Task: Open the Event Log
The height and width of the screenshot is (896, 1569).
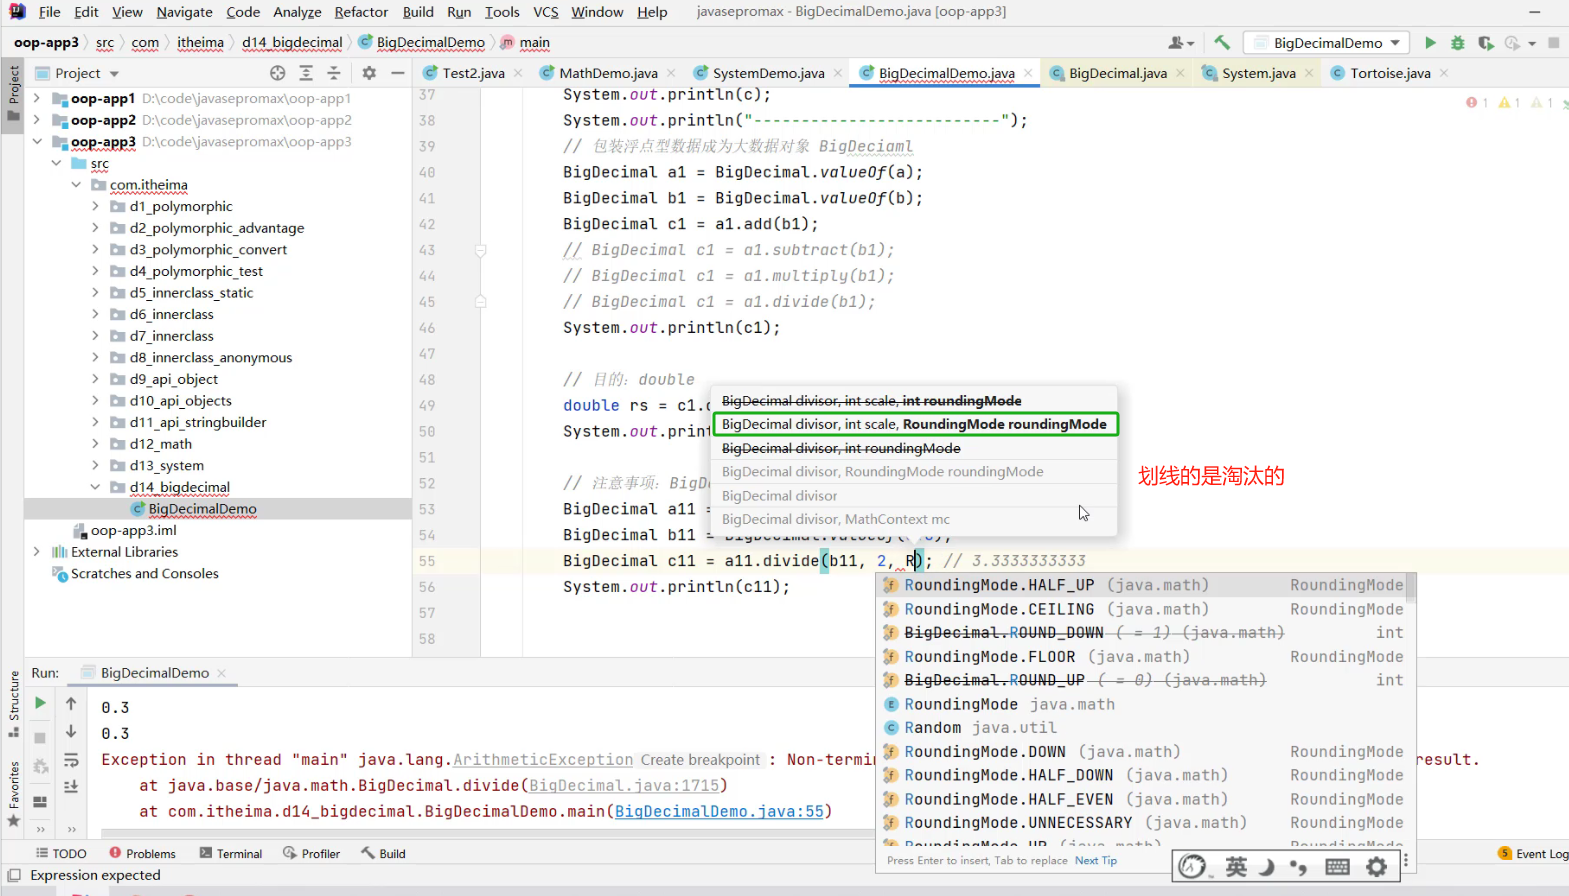Action: click(x=1533, y=853)
